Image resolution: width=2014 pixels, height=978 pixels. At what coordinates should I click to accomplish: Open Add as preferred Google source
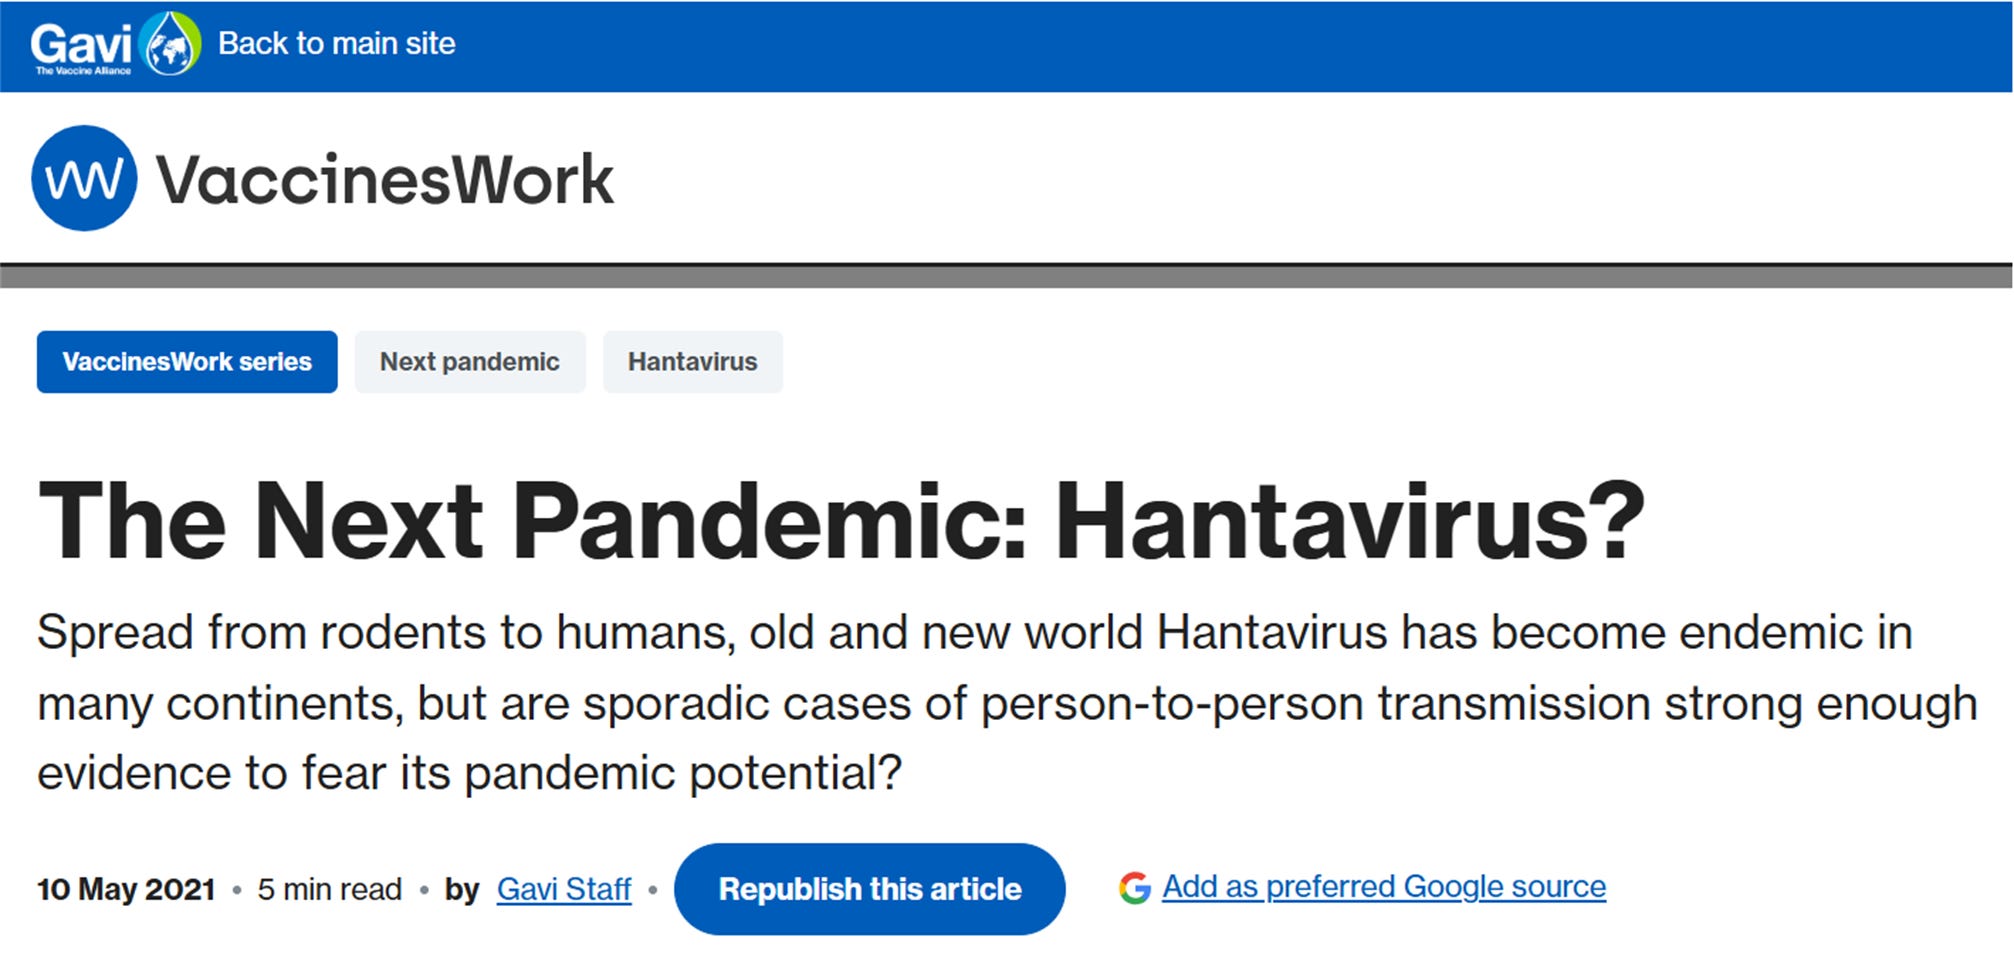(1384, 887)
